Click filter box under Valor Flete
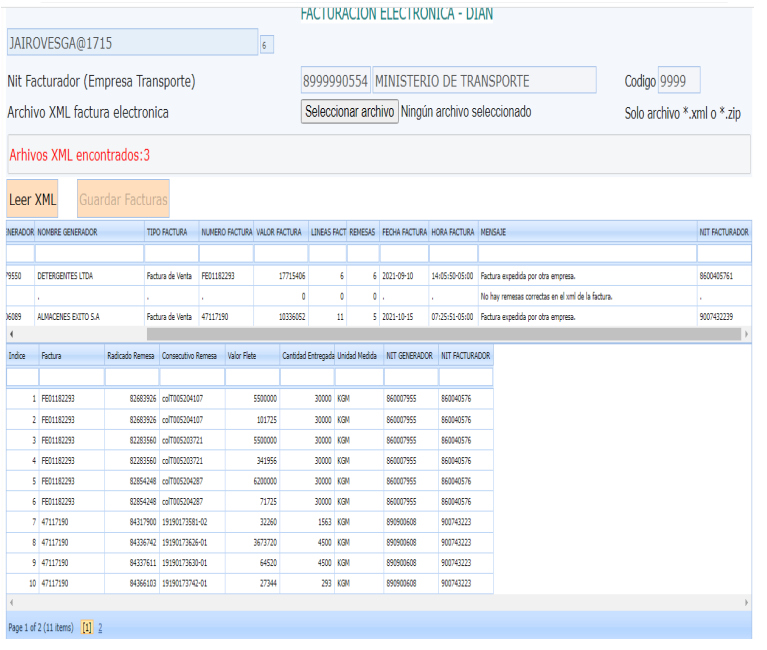This screenshot has width=767, height=650. click(x=252, y=377)
